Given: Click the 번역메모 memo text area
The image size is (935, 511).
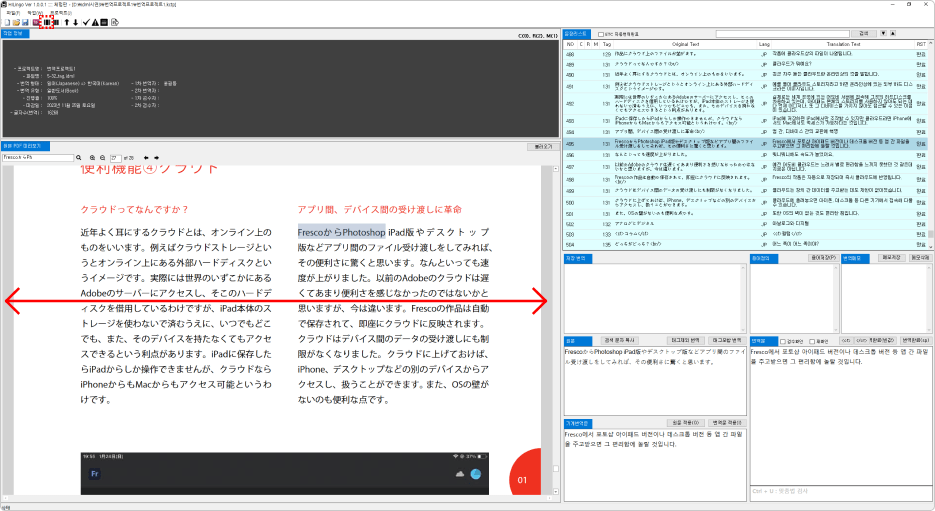Looking at the screenshot, I should [886, 298].
